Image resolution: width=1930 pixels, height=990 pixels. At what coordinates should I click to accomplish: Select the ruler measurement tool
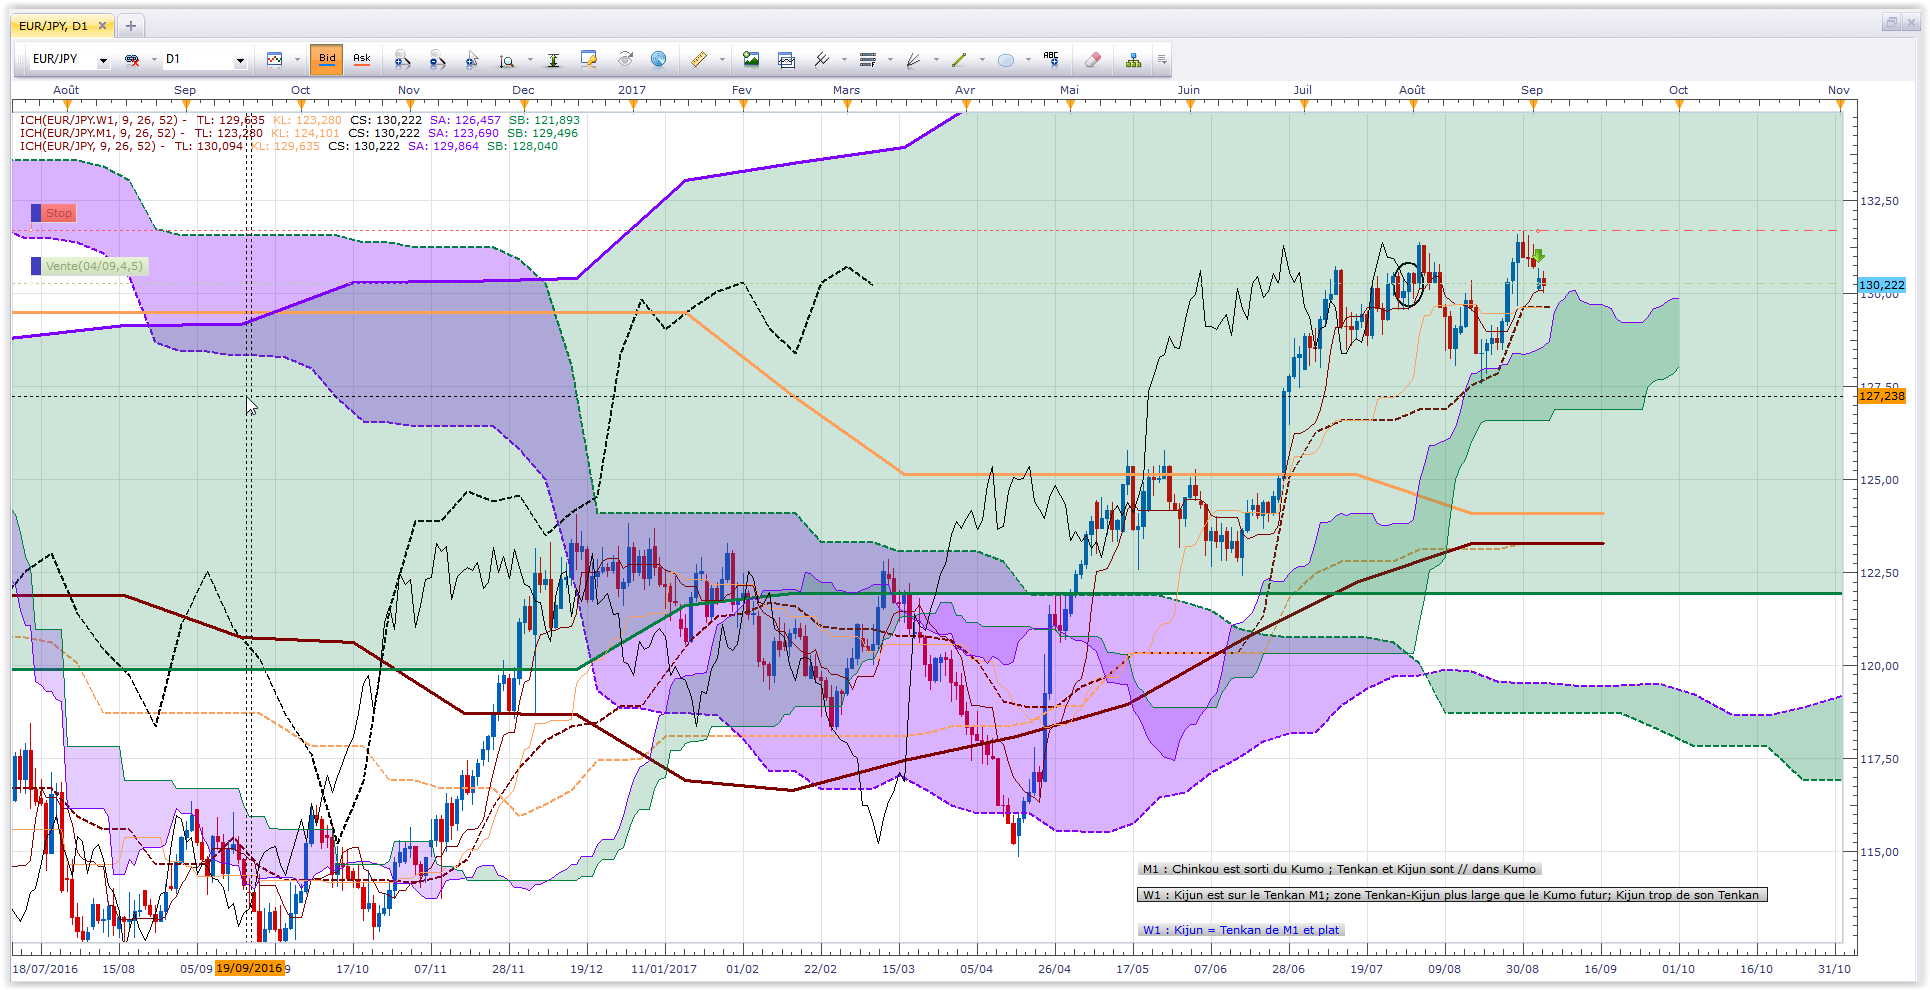point(699,60)
